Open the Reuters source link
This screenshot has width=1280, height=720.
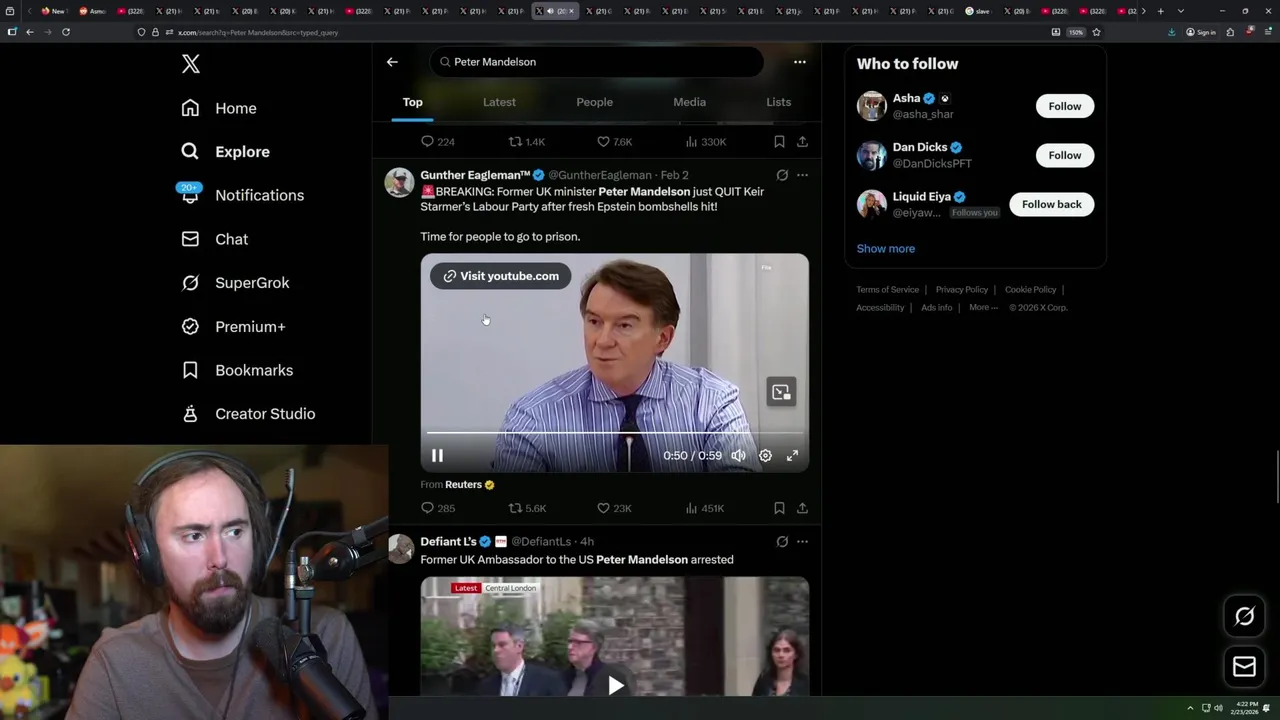coord(470,484)
